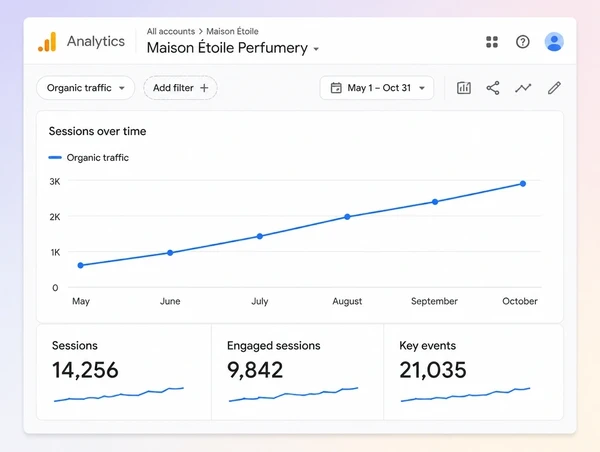Click the 21,035 key events value
Viewport: 600px width, 452px height.
(433, 370)
